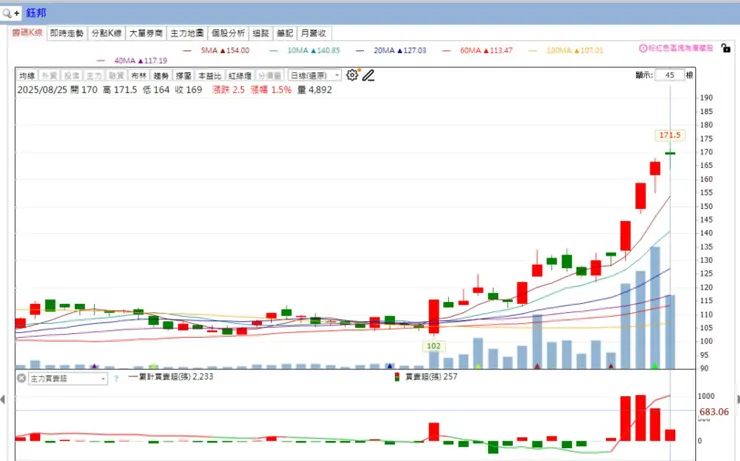
Task: Toggle the 主力 overlay button
Action: [93, 75]
